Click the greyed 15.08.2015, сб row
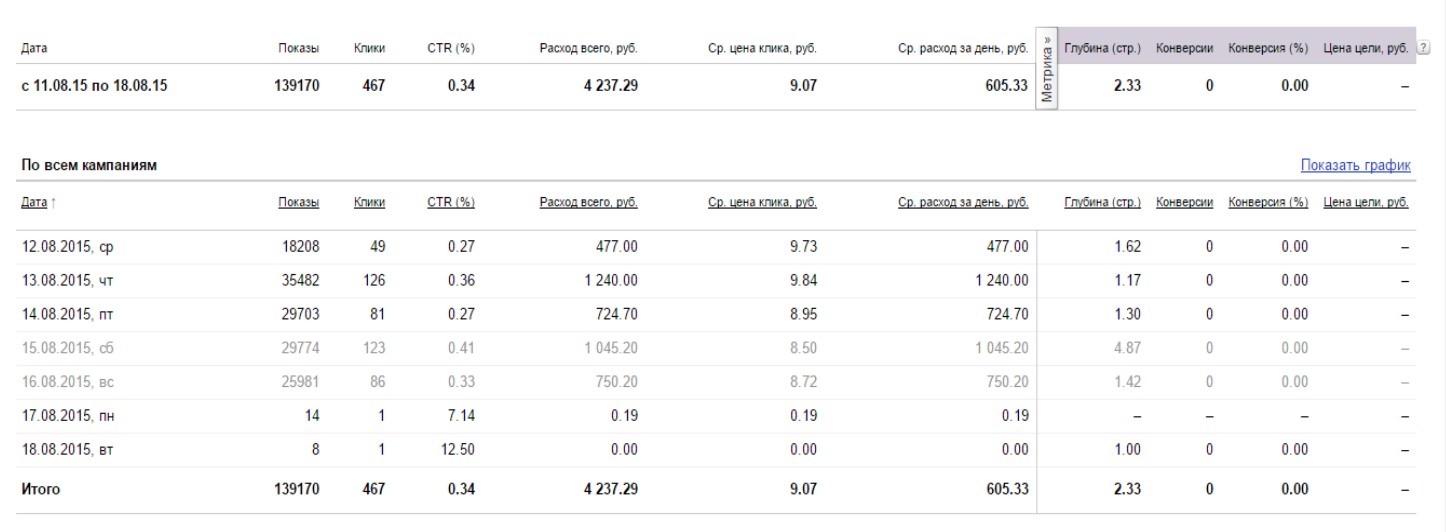The width and height of the screenshot is (1446, 532). click(59, 349)
